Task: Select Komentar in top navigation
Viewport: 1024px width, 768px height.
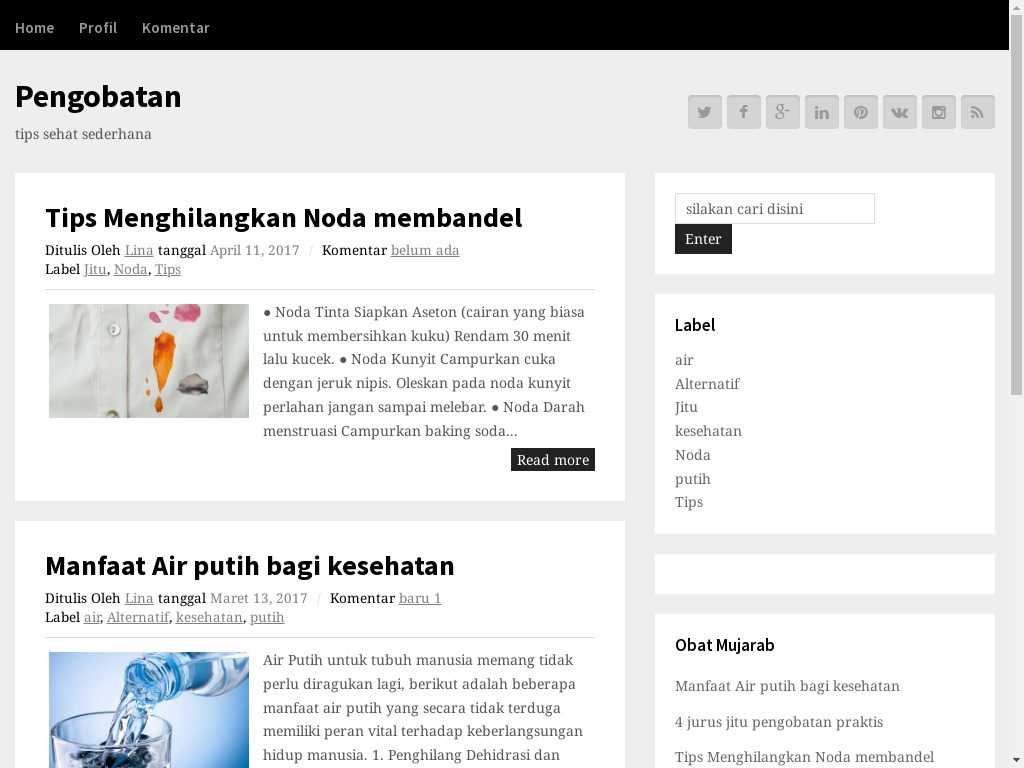Action: tap(176, 27)
